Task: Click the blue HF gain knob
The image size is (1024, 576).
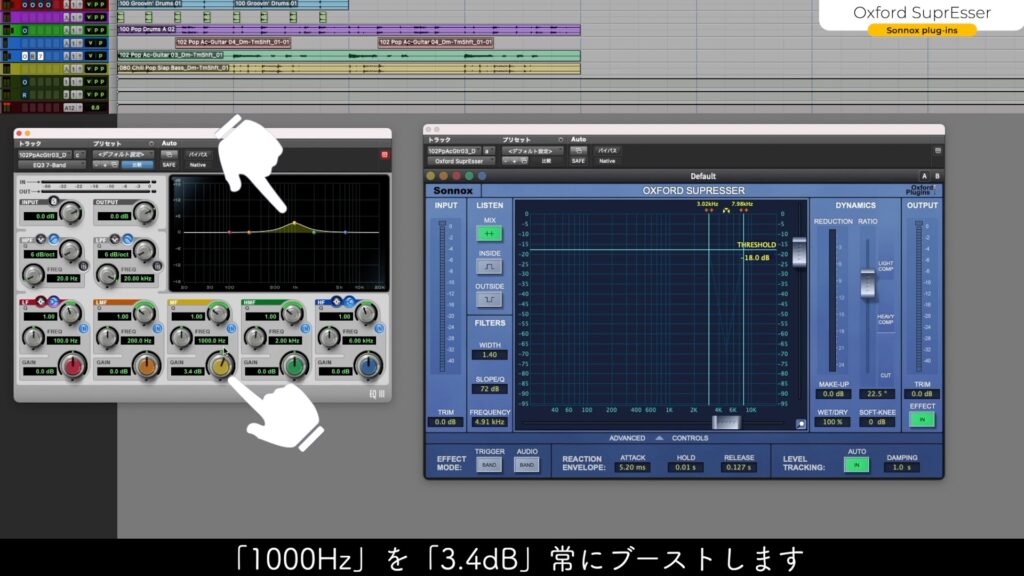Action: pyautogui.click(x=368, y=366)
